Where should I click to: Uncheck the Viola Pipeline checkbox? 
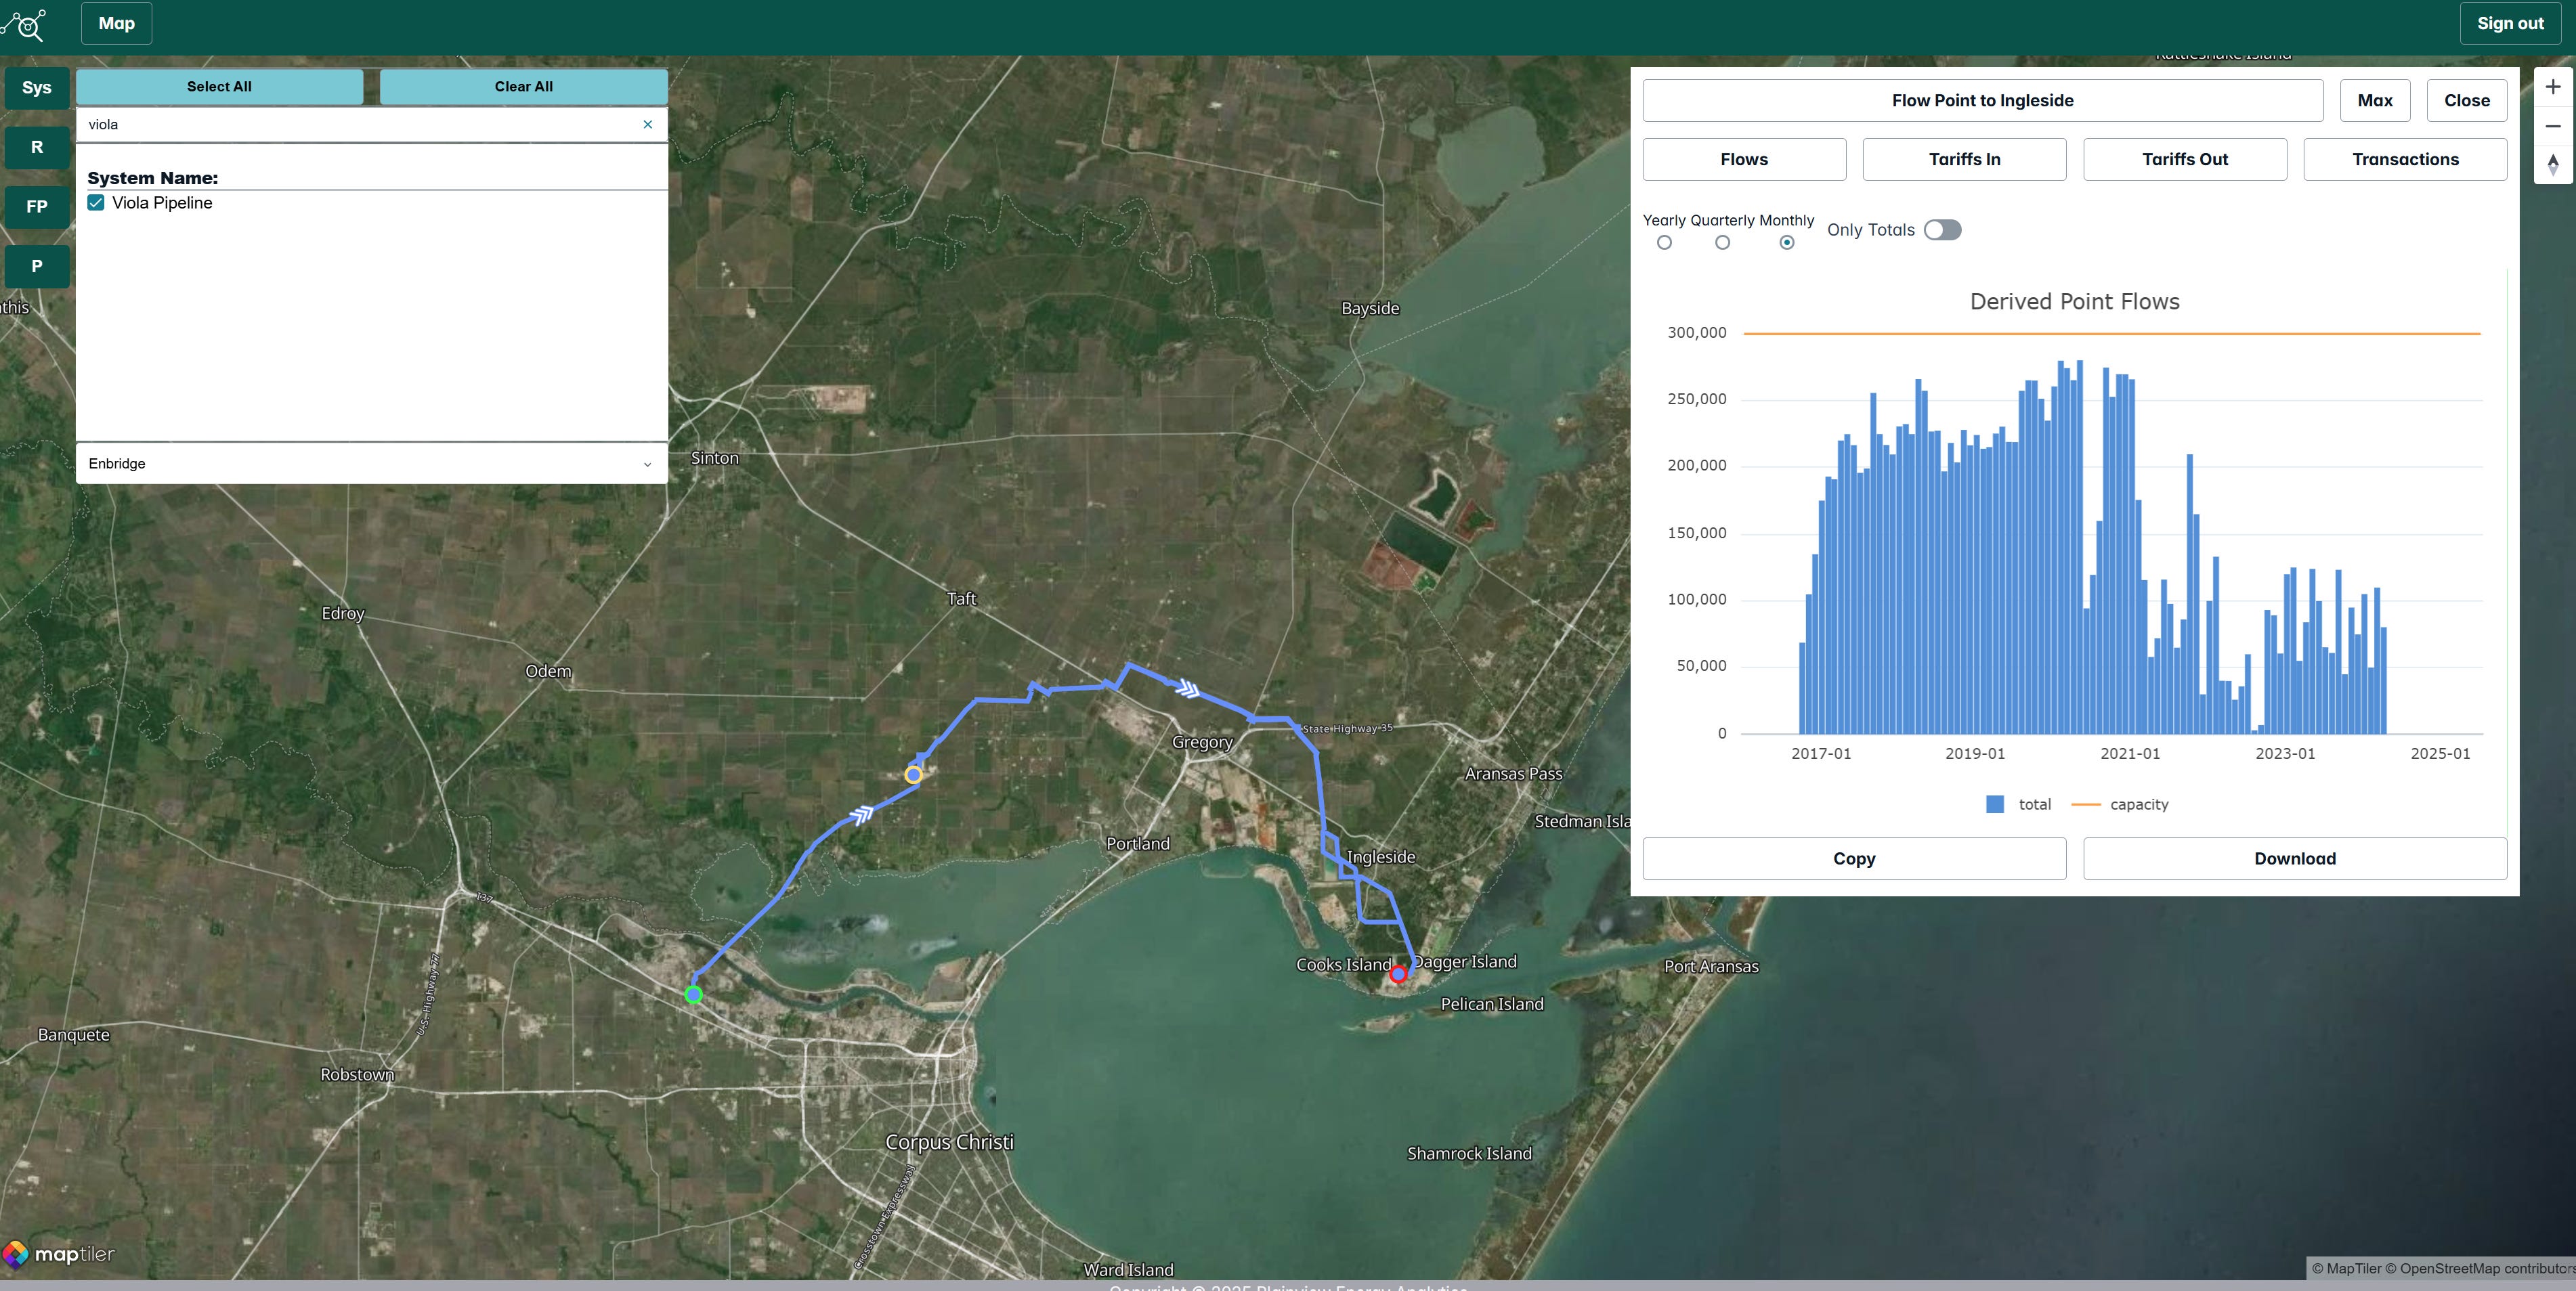point(96,203)
